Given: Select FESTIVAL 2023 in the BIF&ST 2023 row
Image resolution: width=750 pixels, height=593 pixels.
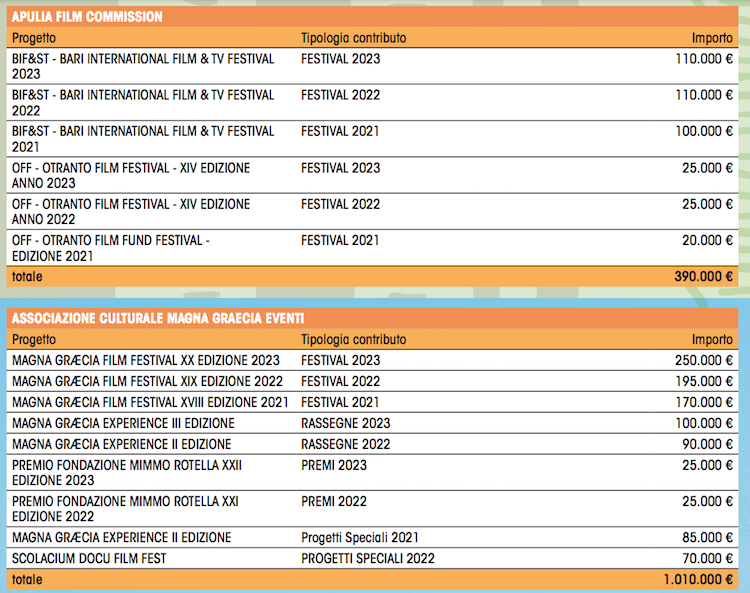Looking at the screenshot, I should pyautogui.click(x=340, y=59).
